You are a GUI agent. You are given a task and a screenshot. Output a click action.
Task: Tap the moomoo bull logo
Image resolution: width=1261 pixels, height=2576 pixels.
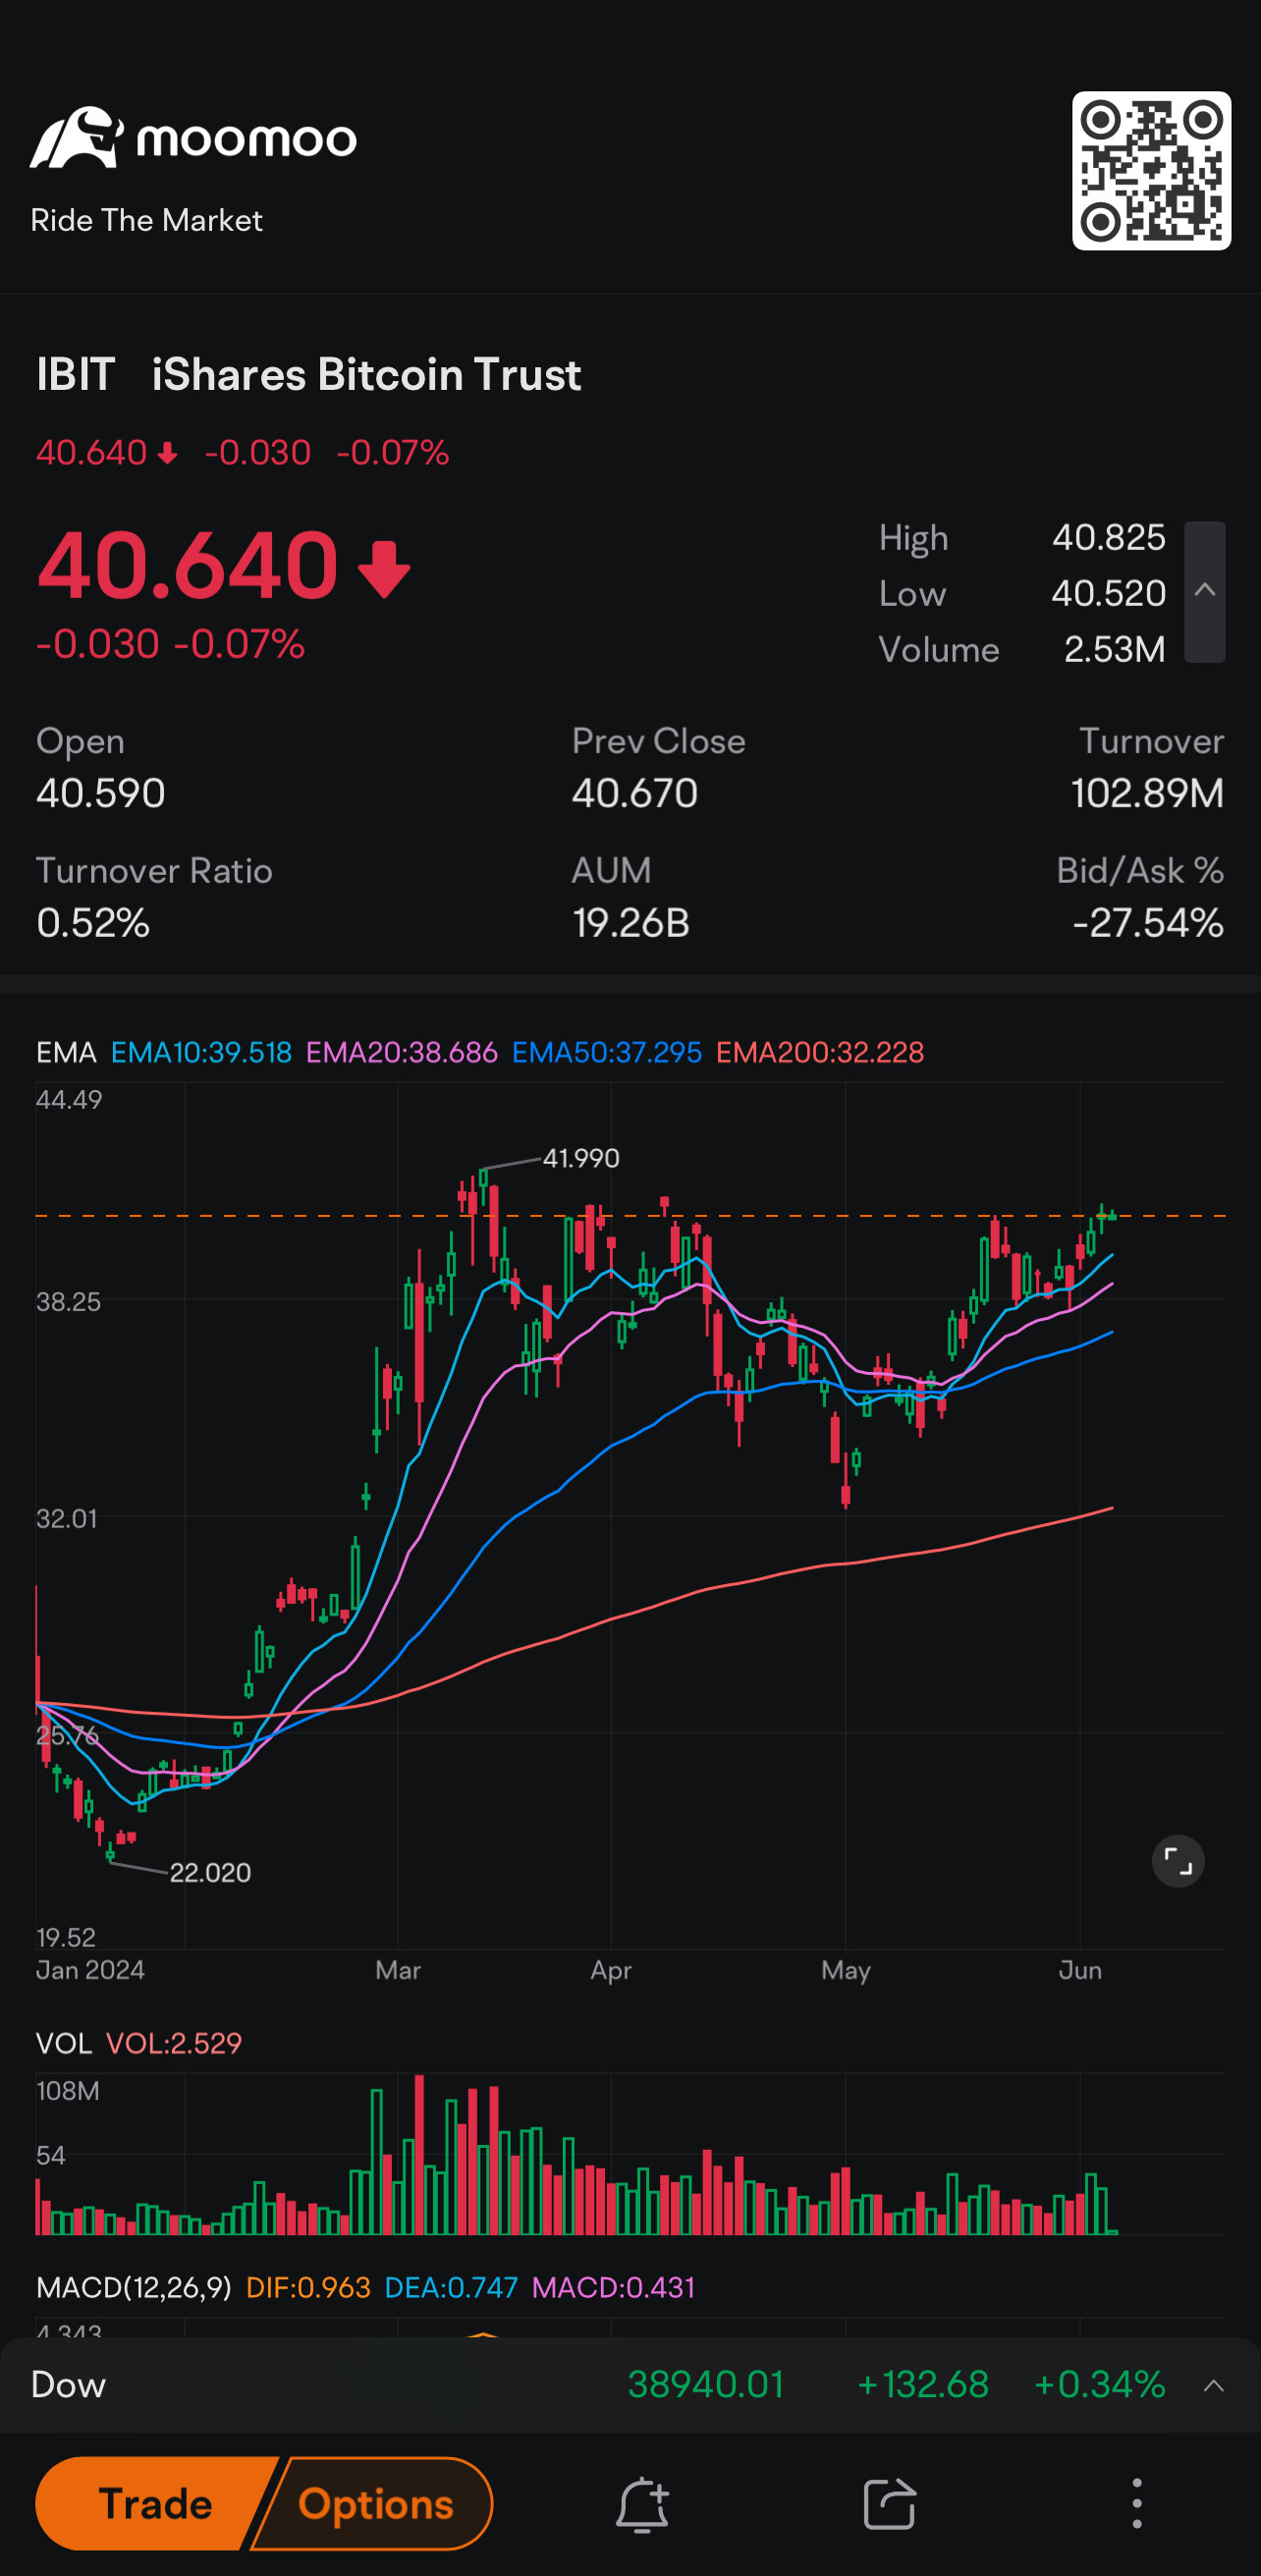(x=77, y=137)
